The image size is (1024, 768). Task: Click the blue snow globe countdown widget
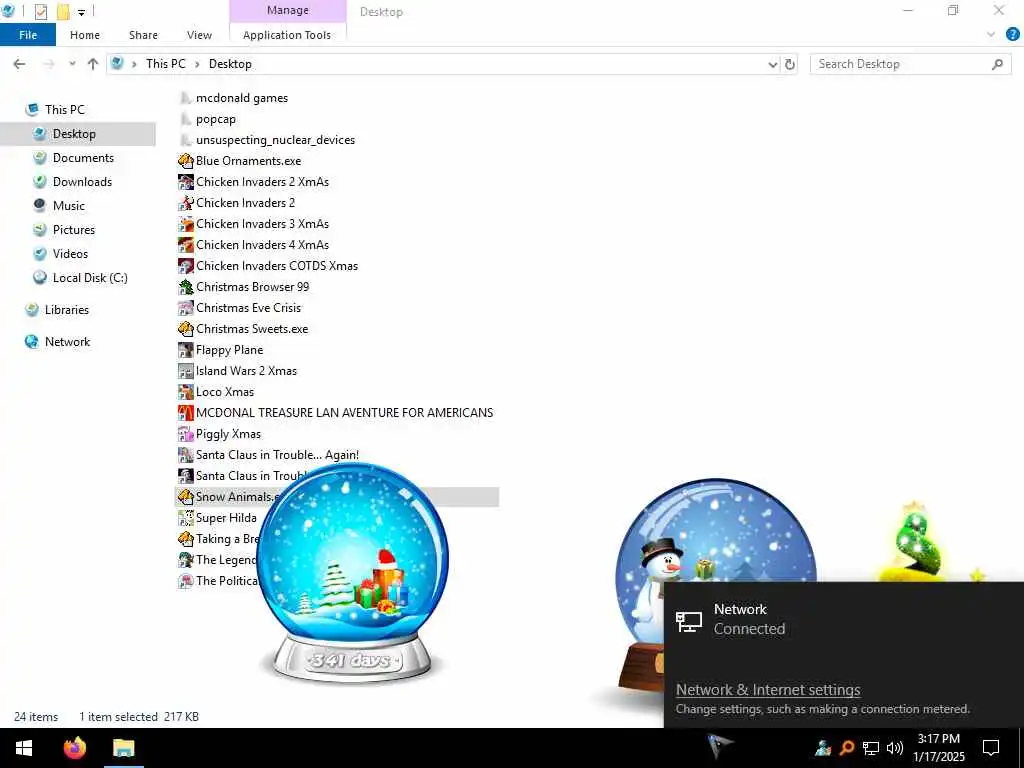pyautogui.click(x=353, y=572)
